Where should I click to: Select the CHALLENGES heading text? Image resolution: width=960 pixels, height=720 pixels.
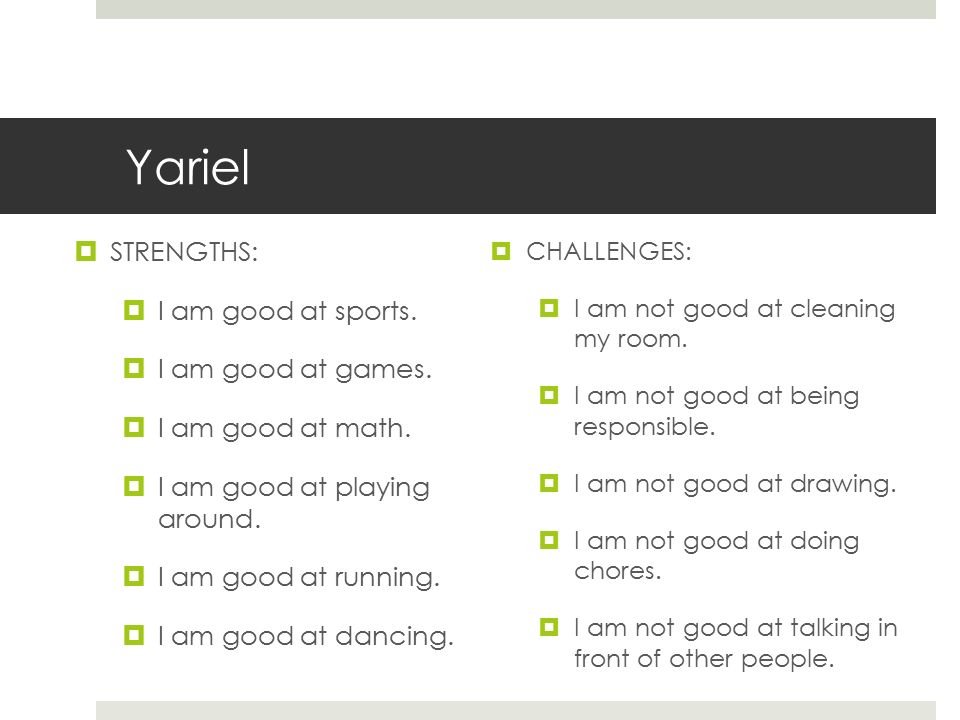[x=609, y=251]
